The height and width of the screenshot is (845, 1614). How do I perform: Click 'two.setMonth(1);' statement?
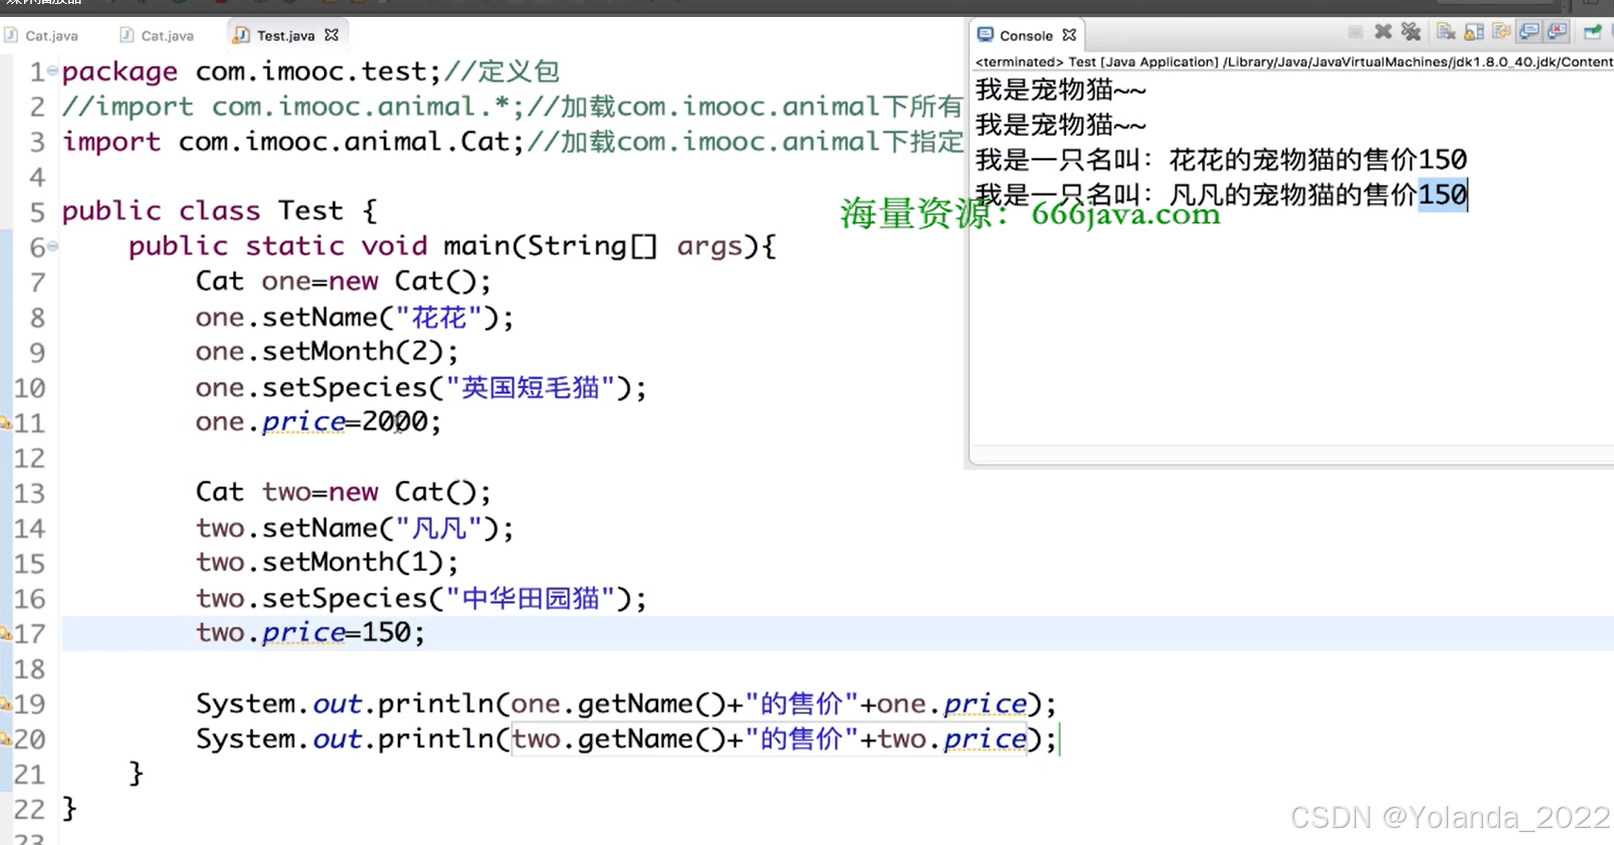coord(327,562)
